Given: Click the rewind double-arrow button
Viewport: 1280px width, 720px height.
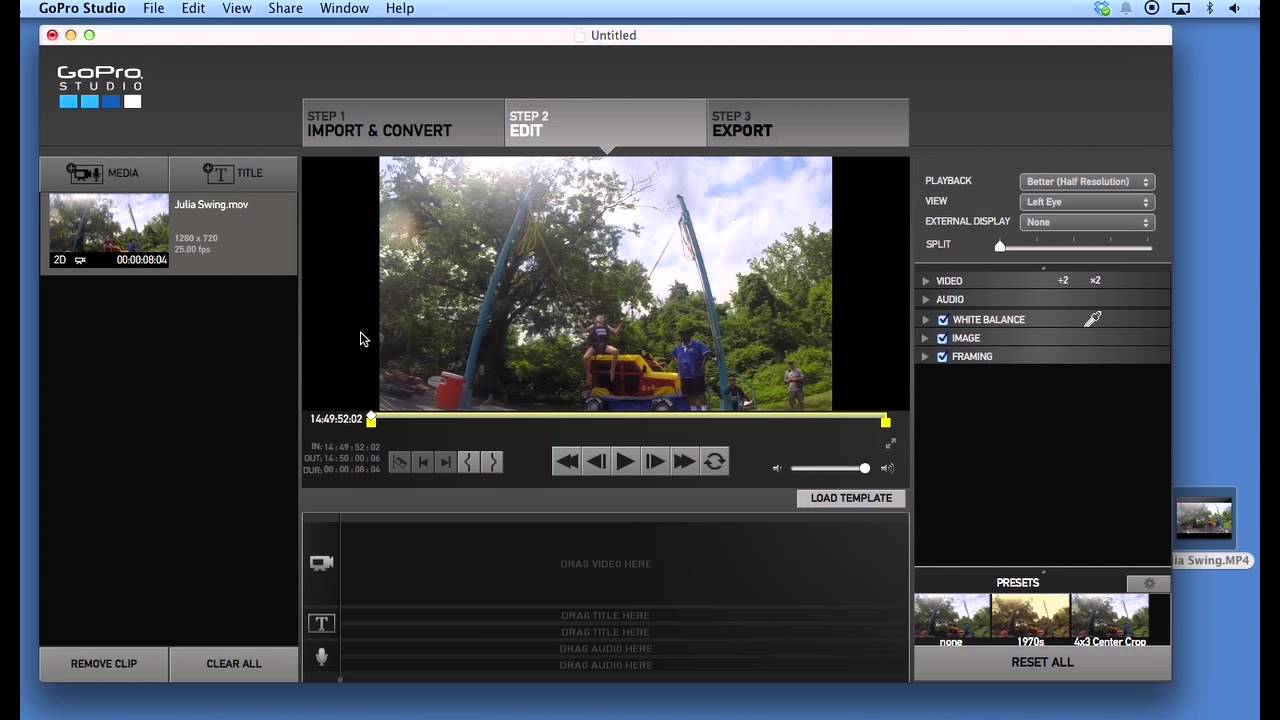Looking at the screenshot, I should click(566, 461).
